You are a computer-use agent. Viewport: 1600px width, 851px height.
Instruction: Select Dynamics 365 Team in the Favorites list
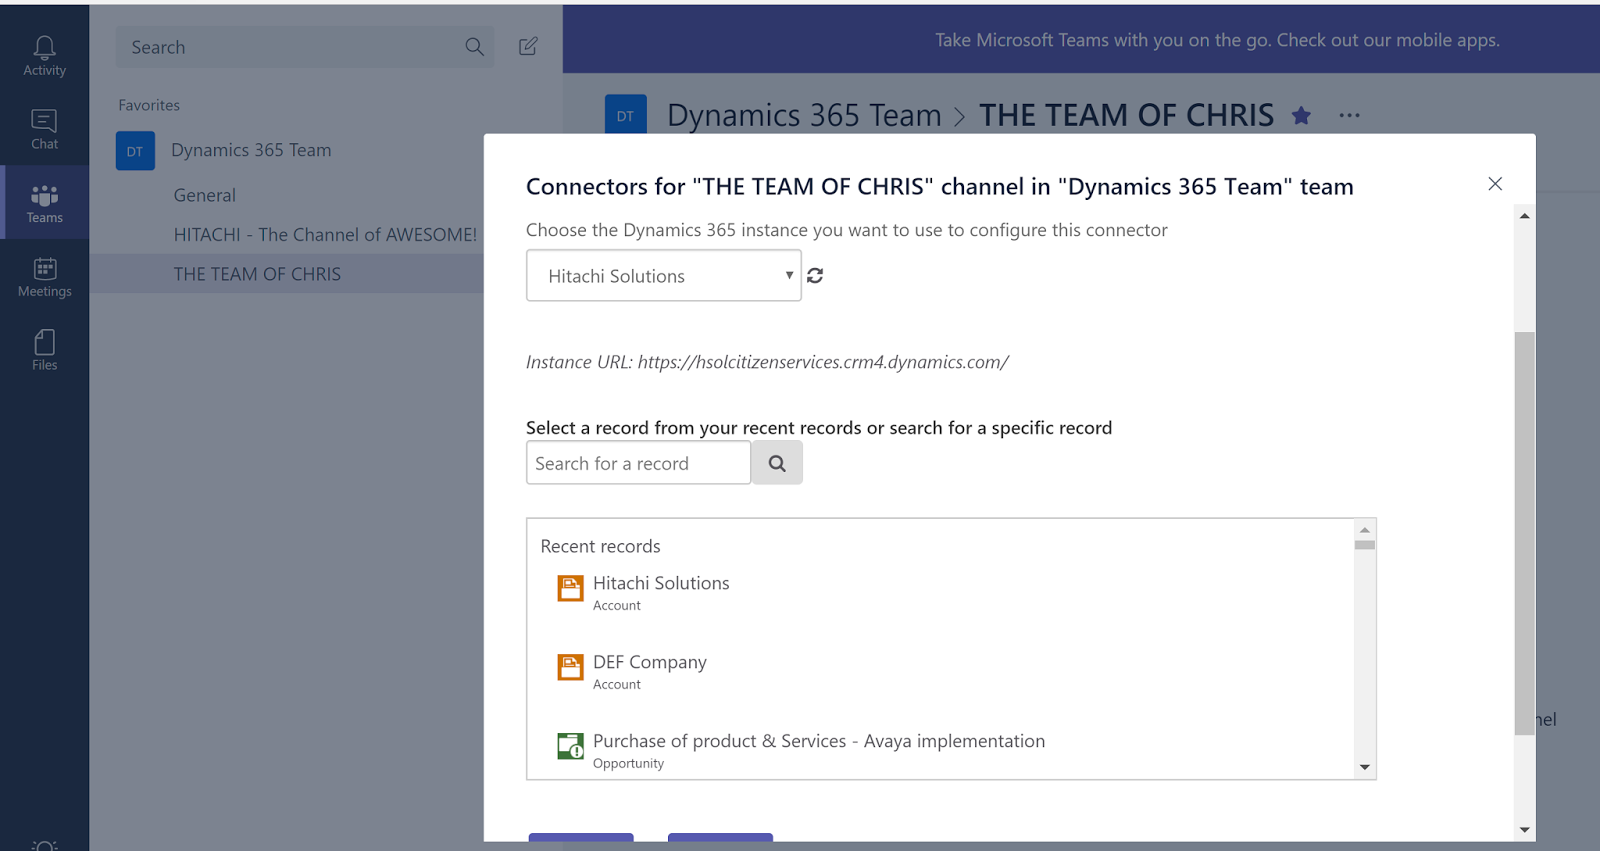click(x=251, y=150)
